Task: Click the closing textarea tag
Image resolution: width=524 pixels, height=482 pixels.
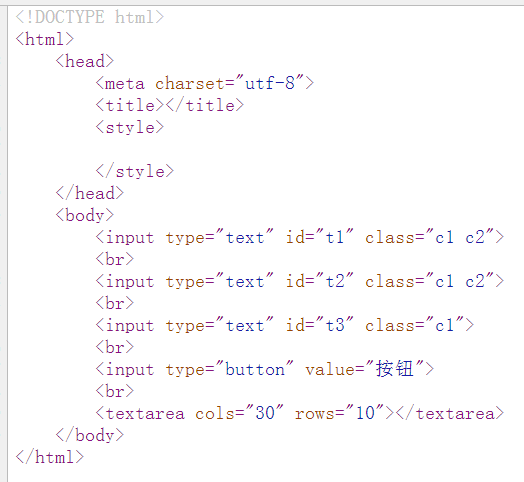Action: click(450, 413)
